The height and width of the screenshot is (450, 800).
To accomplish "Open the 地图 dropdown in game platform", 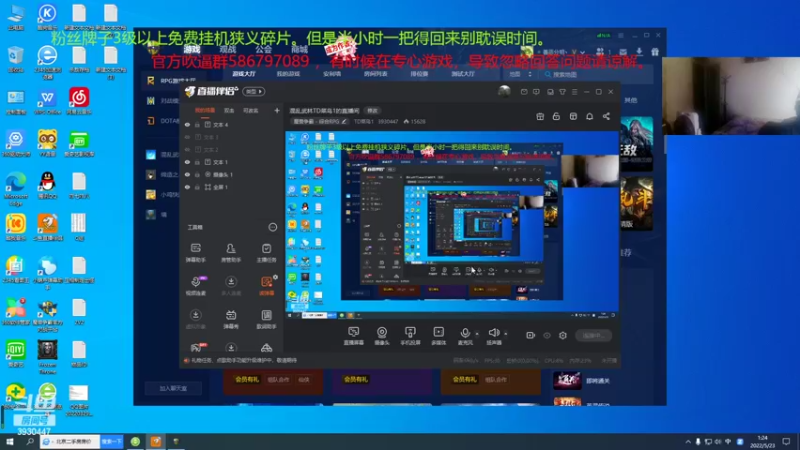I will click(520, 74).
